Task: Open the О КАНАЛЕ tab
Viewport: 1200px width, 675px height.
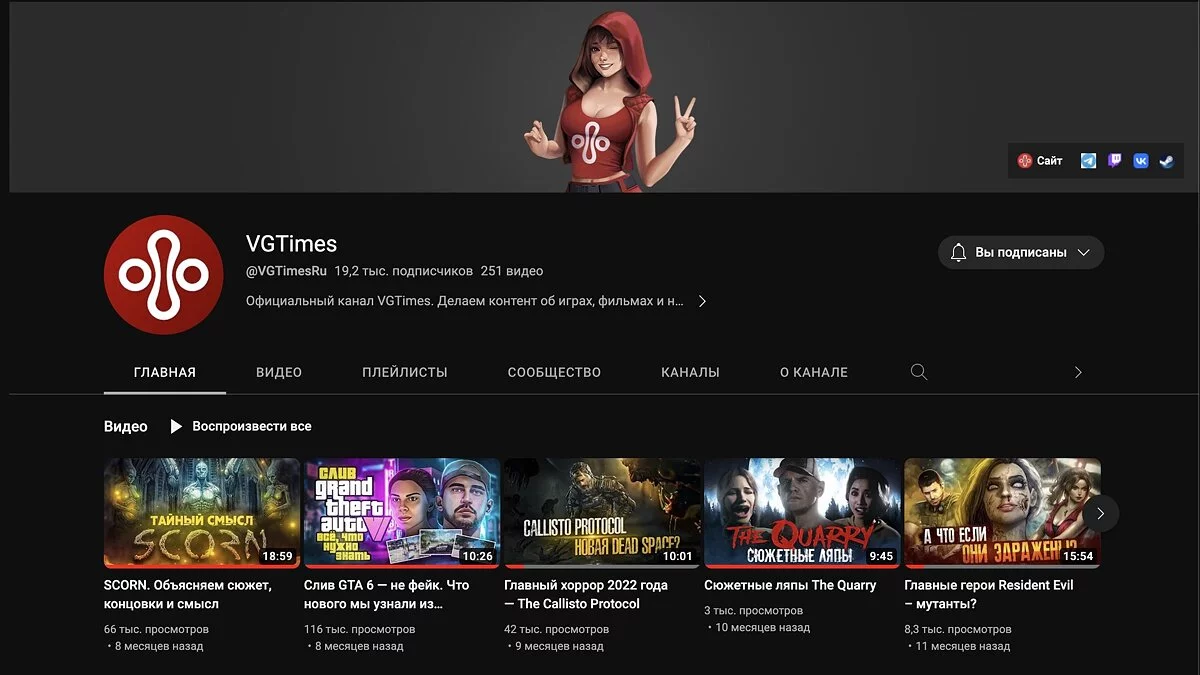Action: point(813,372)
